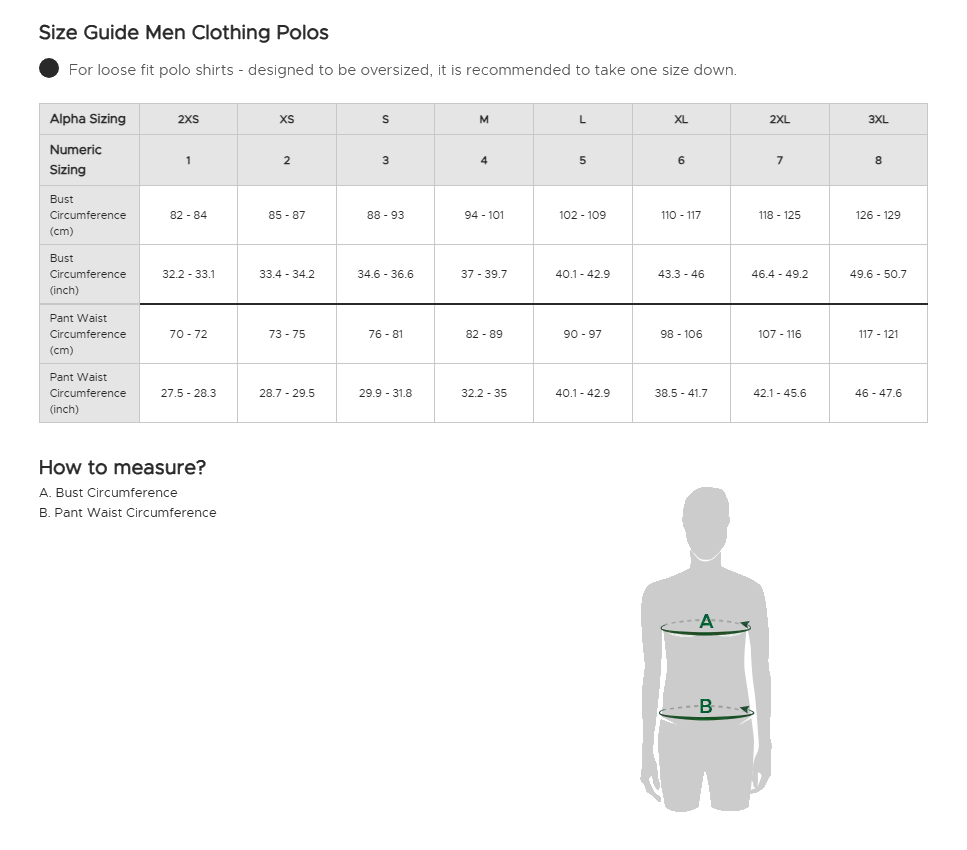Select pant waist cell 27.5 - 28.3
Viewport: 967px width, 850px height.
(x=188, y=393)
